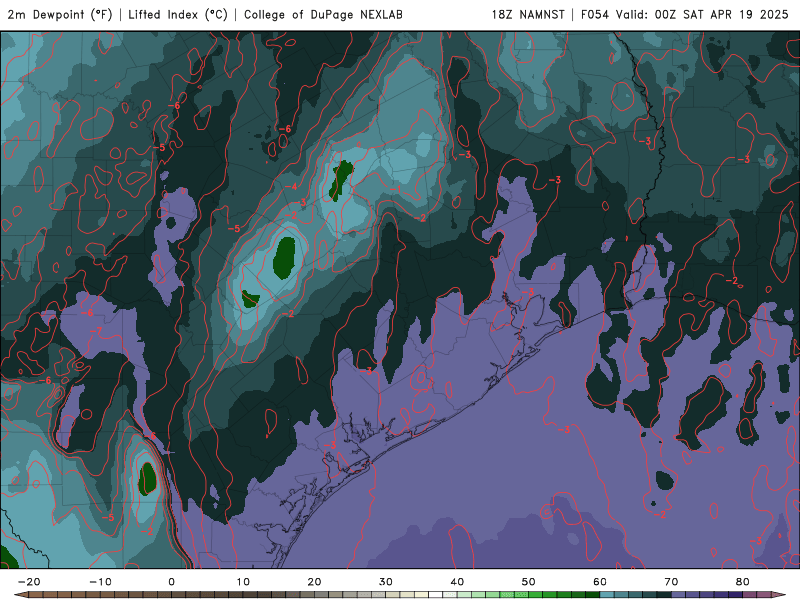Click the '2m Dewpoint (°F)' title text
The image size is (800, 600).
tap(60, 15)
